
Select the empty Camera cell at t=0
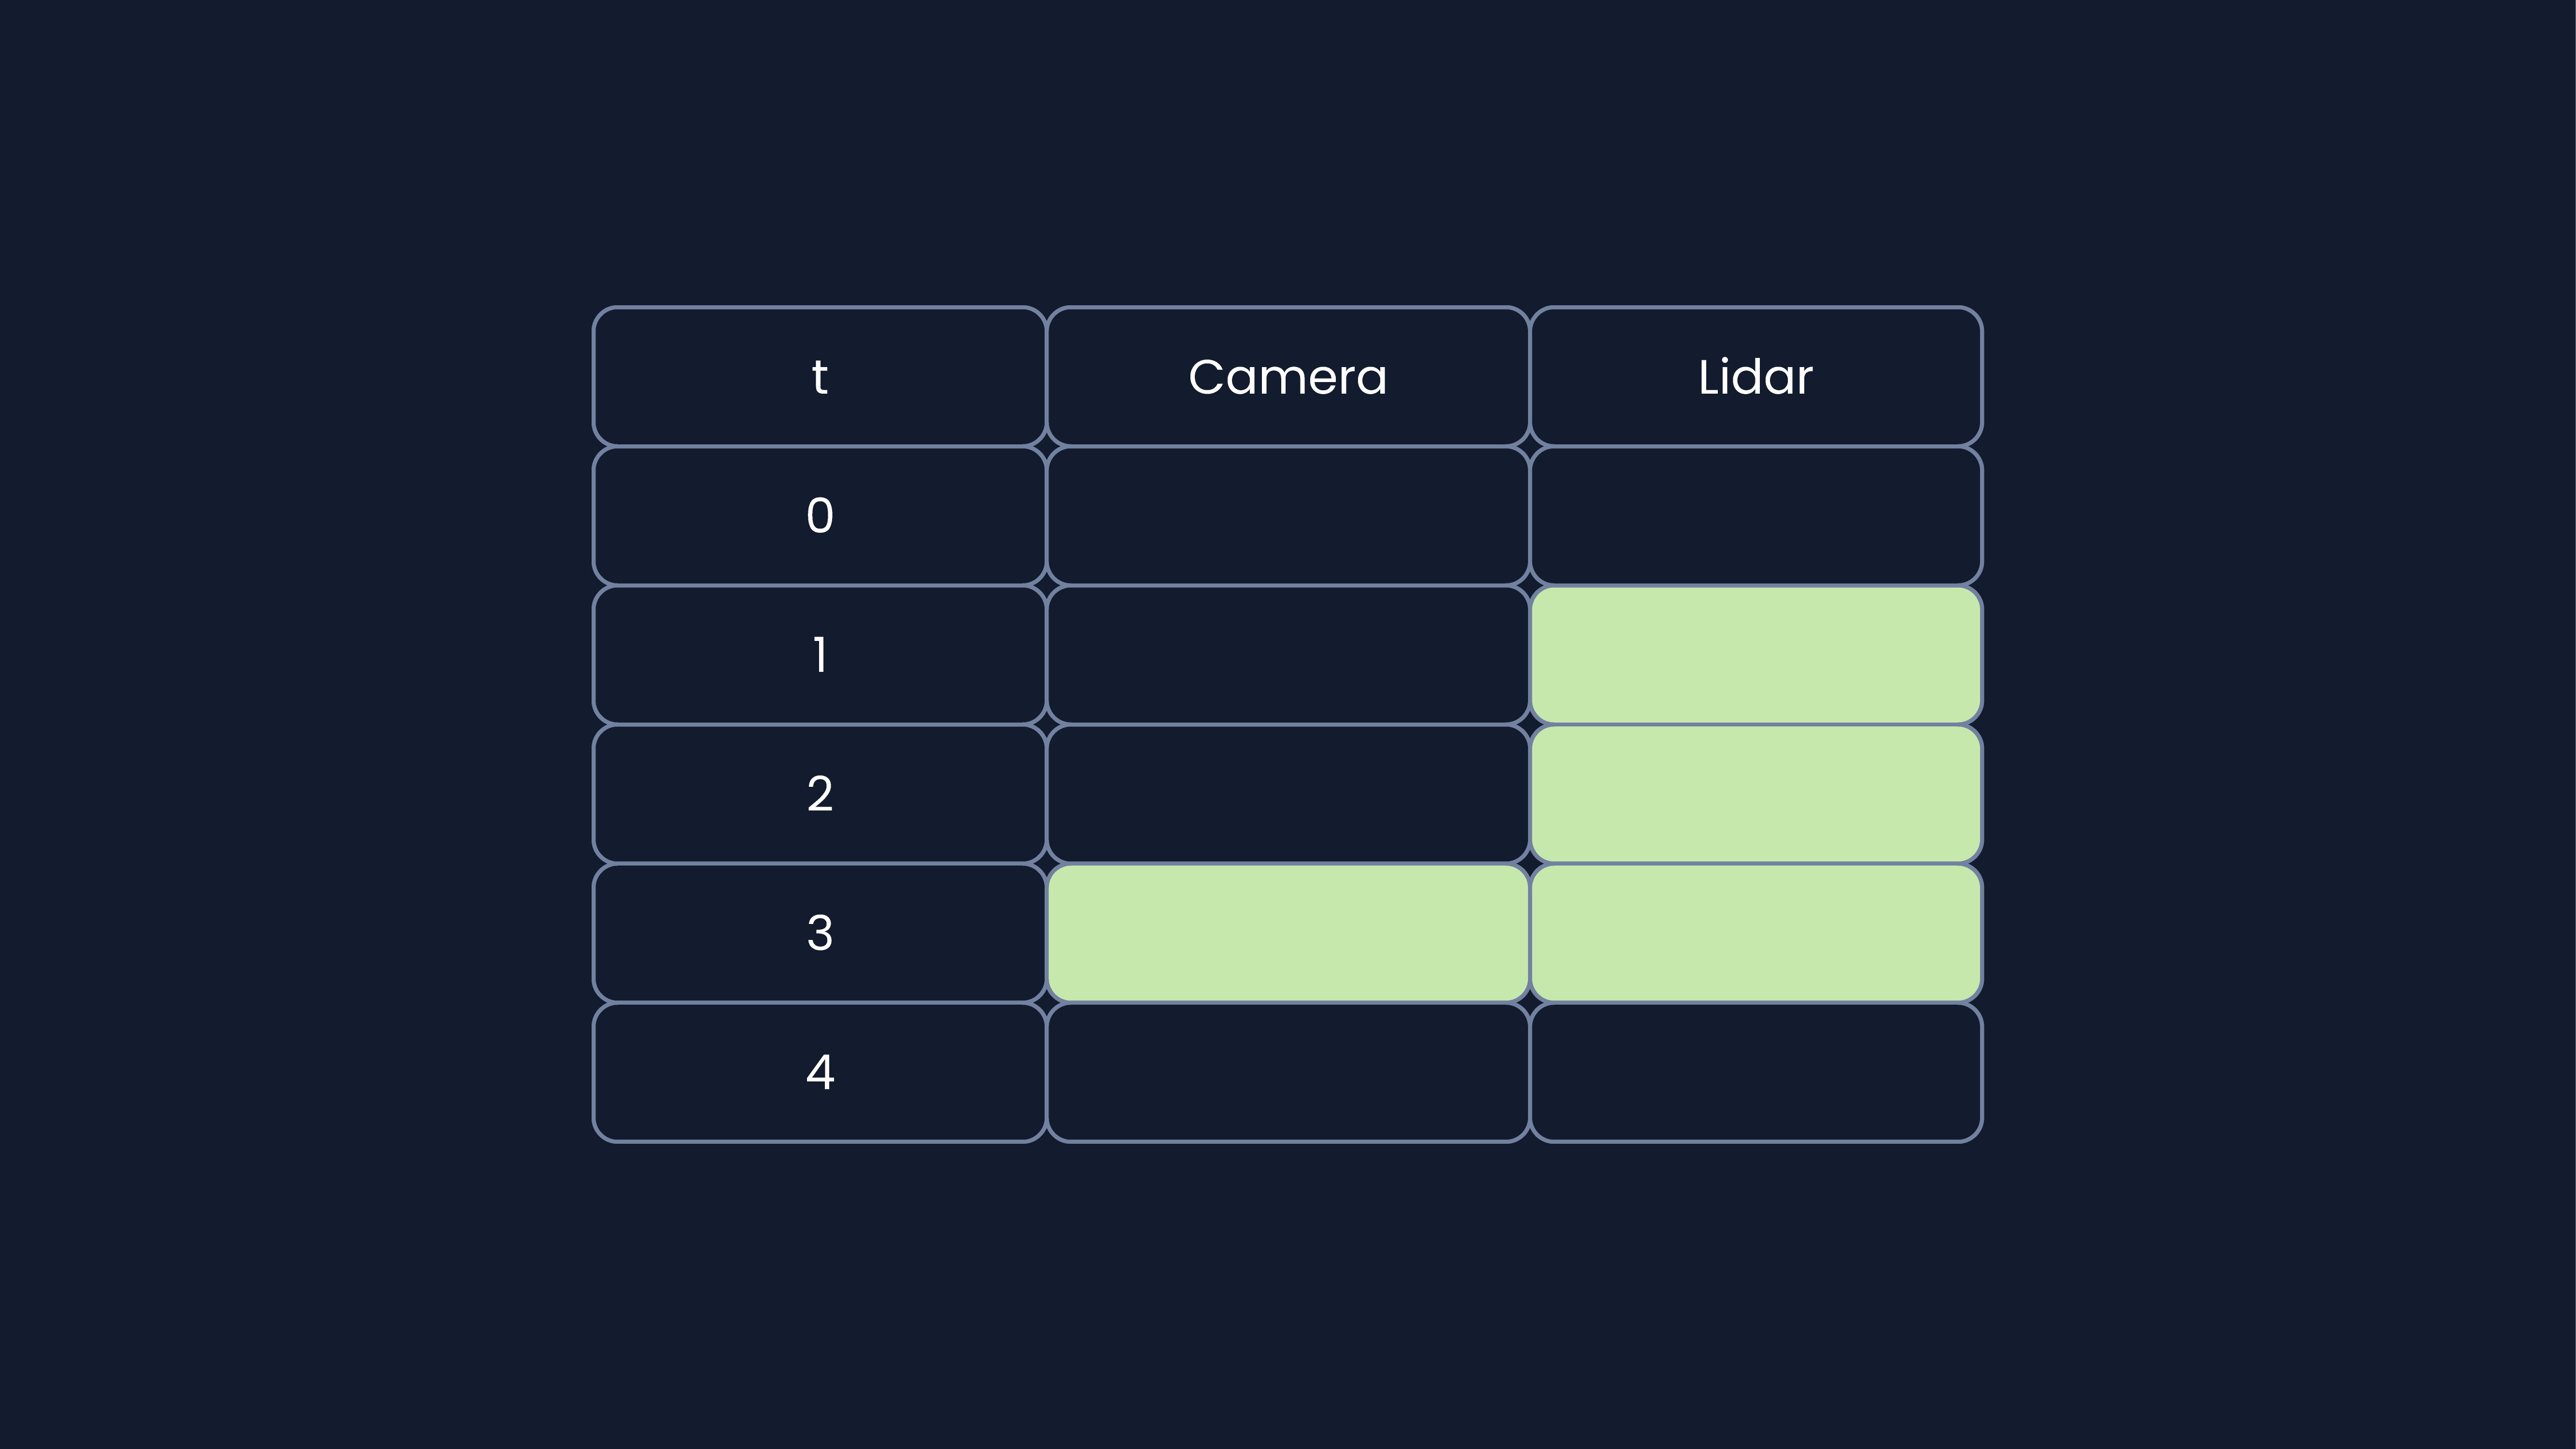(x=1288, y=515)
